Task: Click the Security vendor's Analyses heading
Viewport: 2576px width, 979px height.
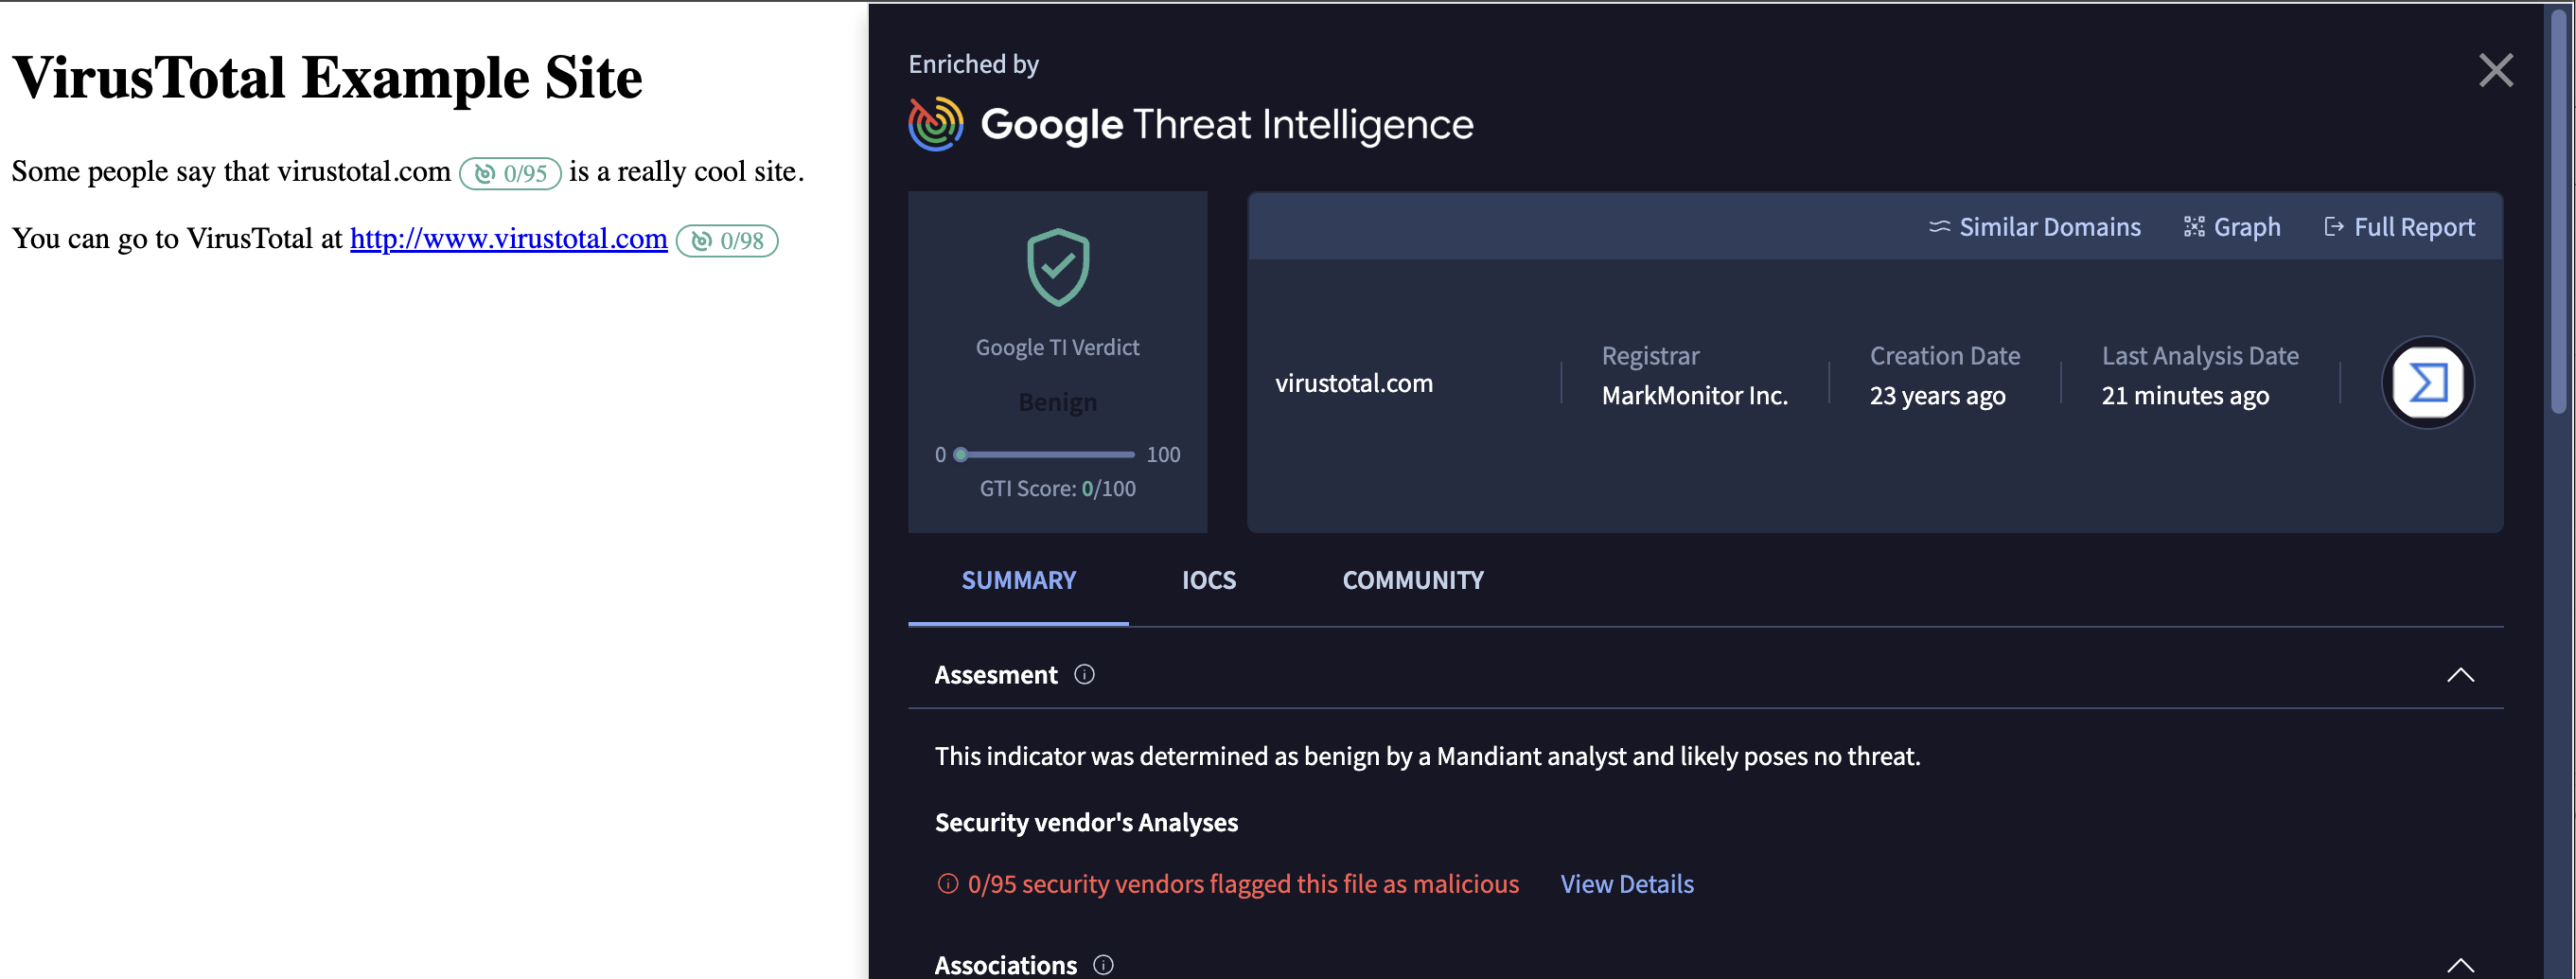Action: tap(1086, 822)
